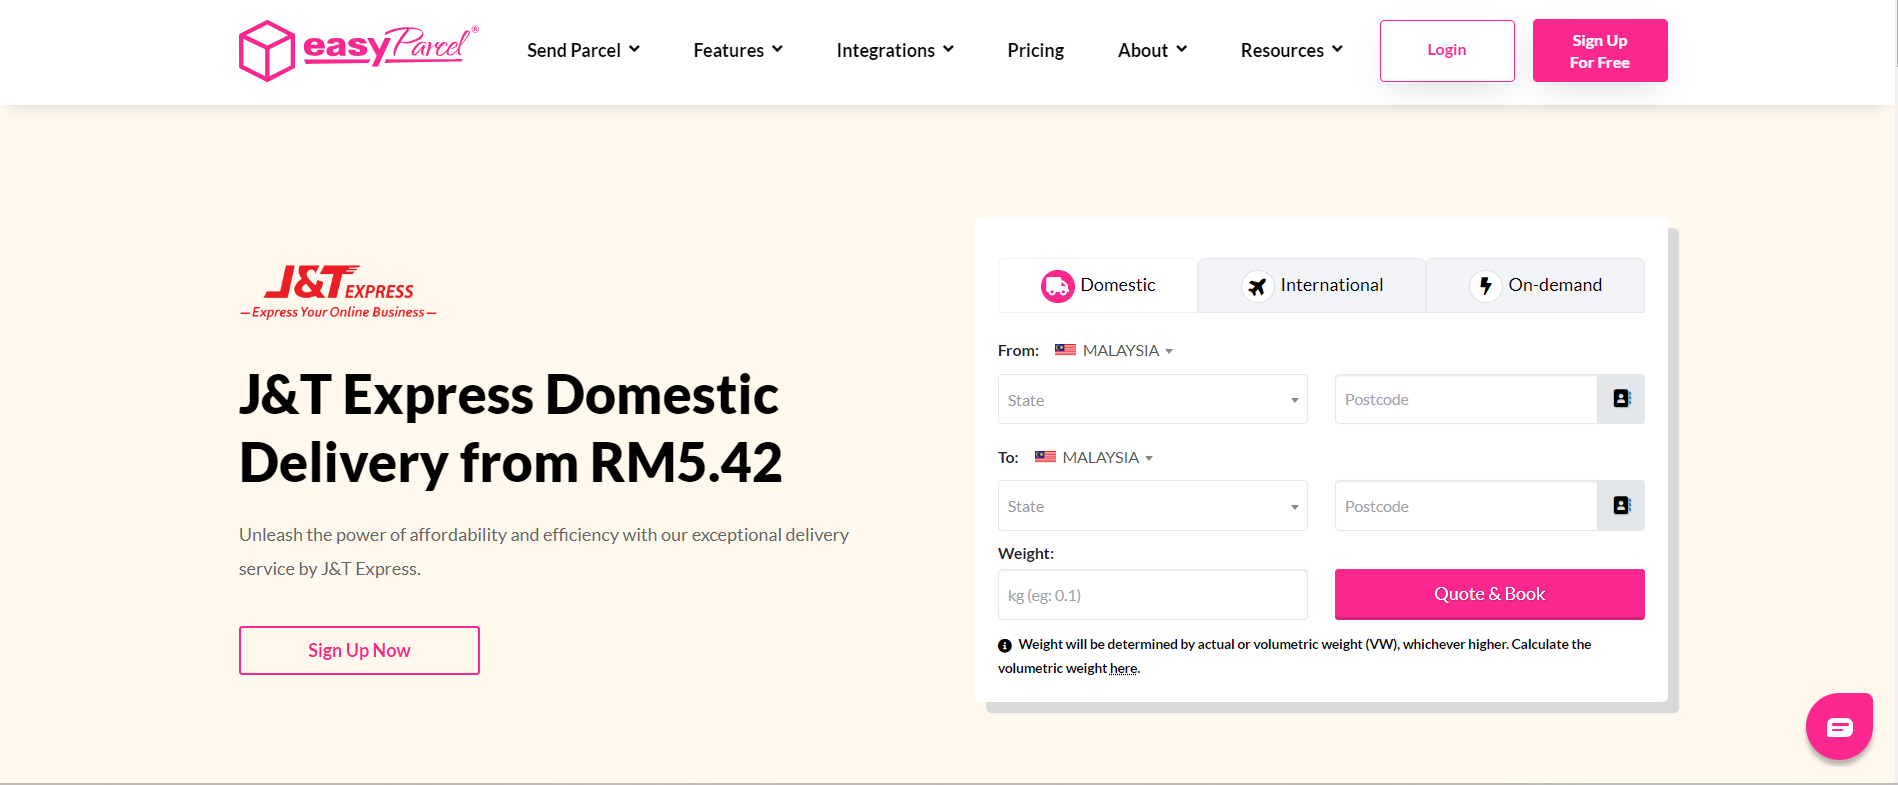Image resolution: width=1898 pixels, height=785 pixels.
Task: Click the Sign Up Now button
Action: tap(359, 650)
